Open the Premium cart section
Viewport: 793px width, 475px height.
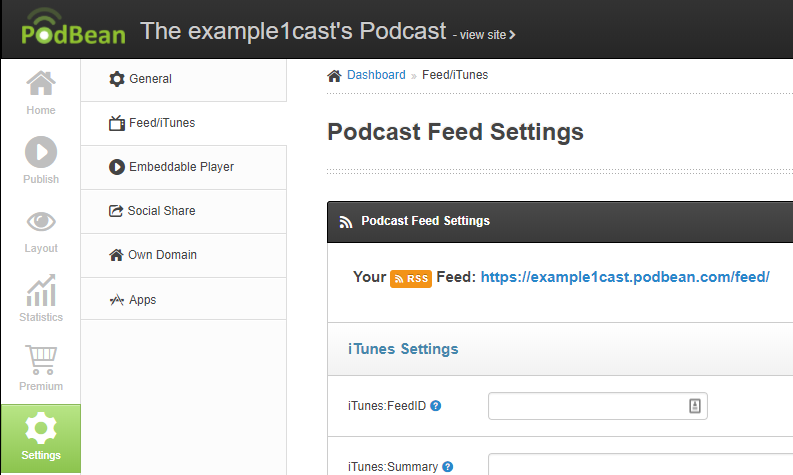click(x=41, y=368)
